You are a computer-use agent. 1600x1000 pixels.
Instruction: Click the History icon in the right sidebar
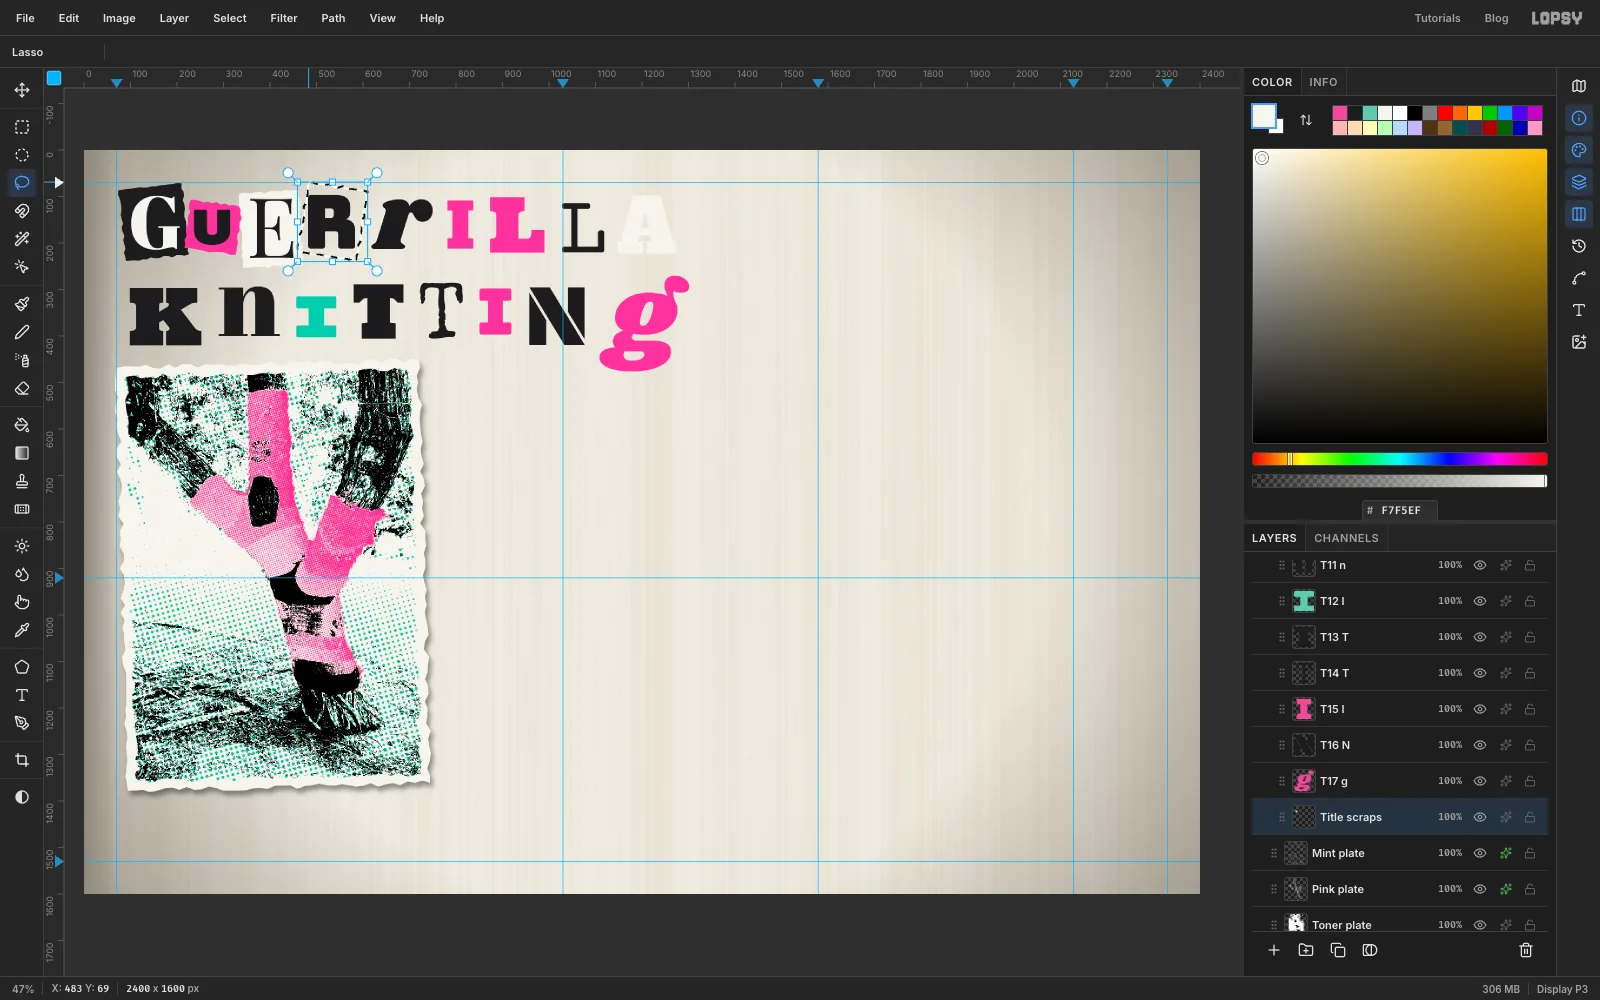coord(1579,246)
